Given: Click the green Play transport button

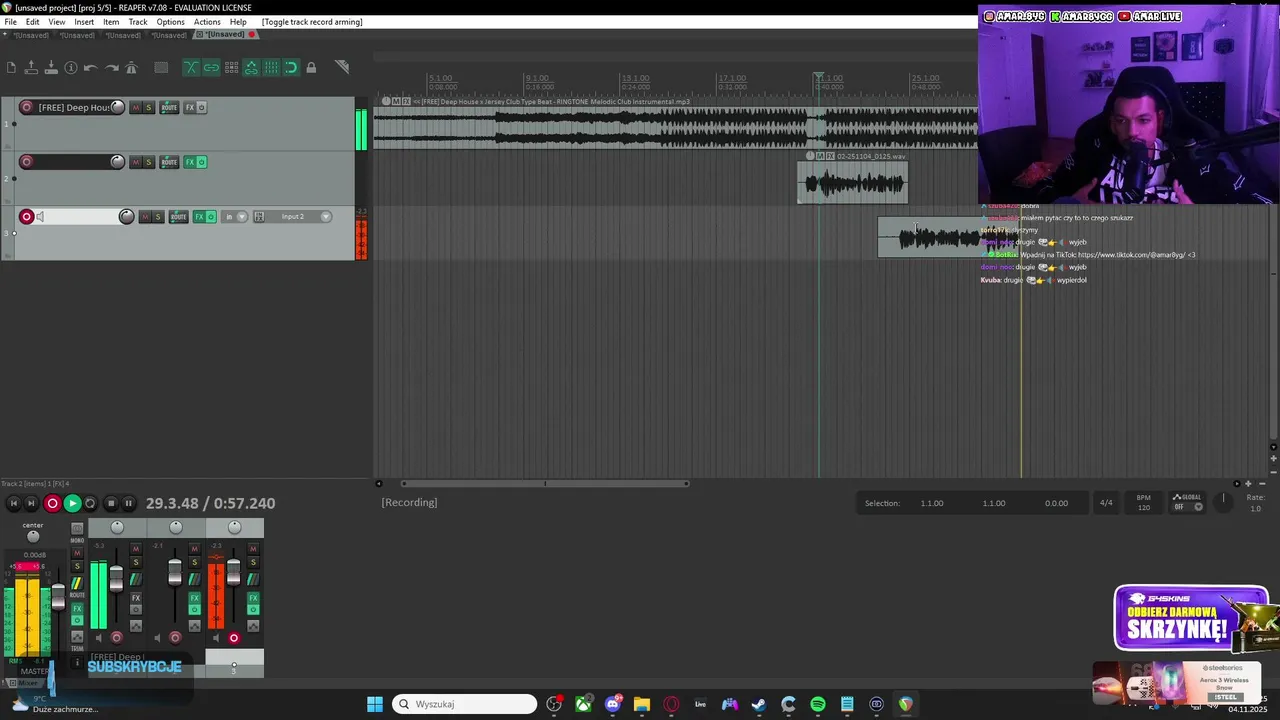Looking at the screenshot, I should (x=72, y=504).
